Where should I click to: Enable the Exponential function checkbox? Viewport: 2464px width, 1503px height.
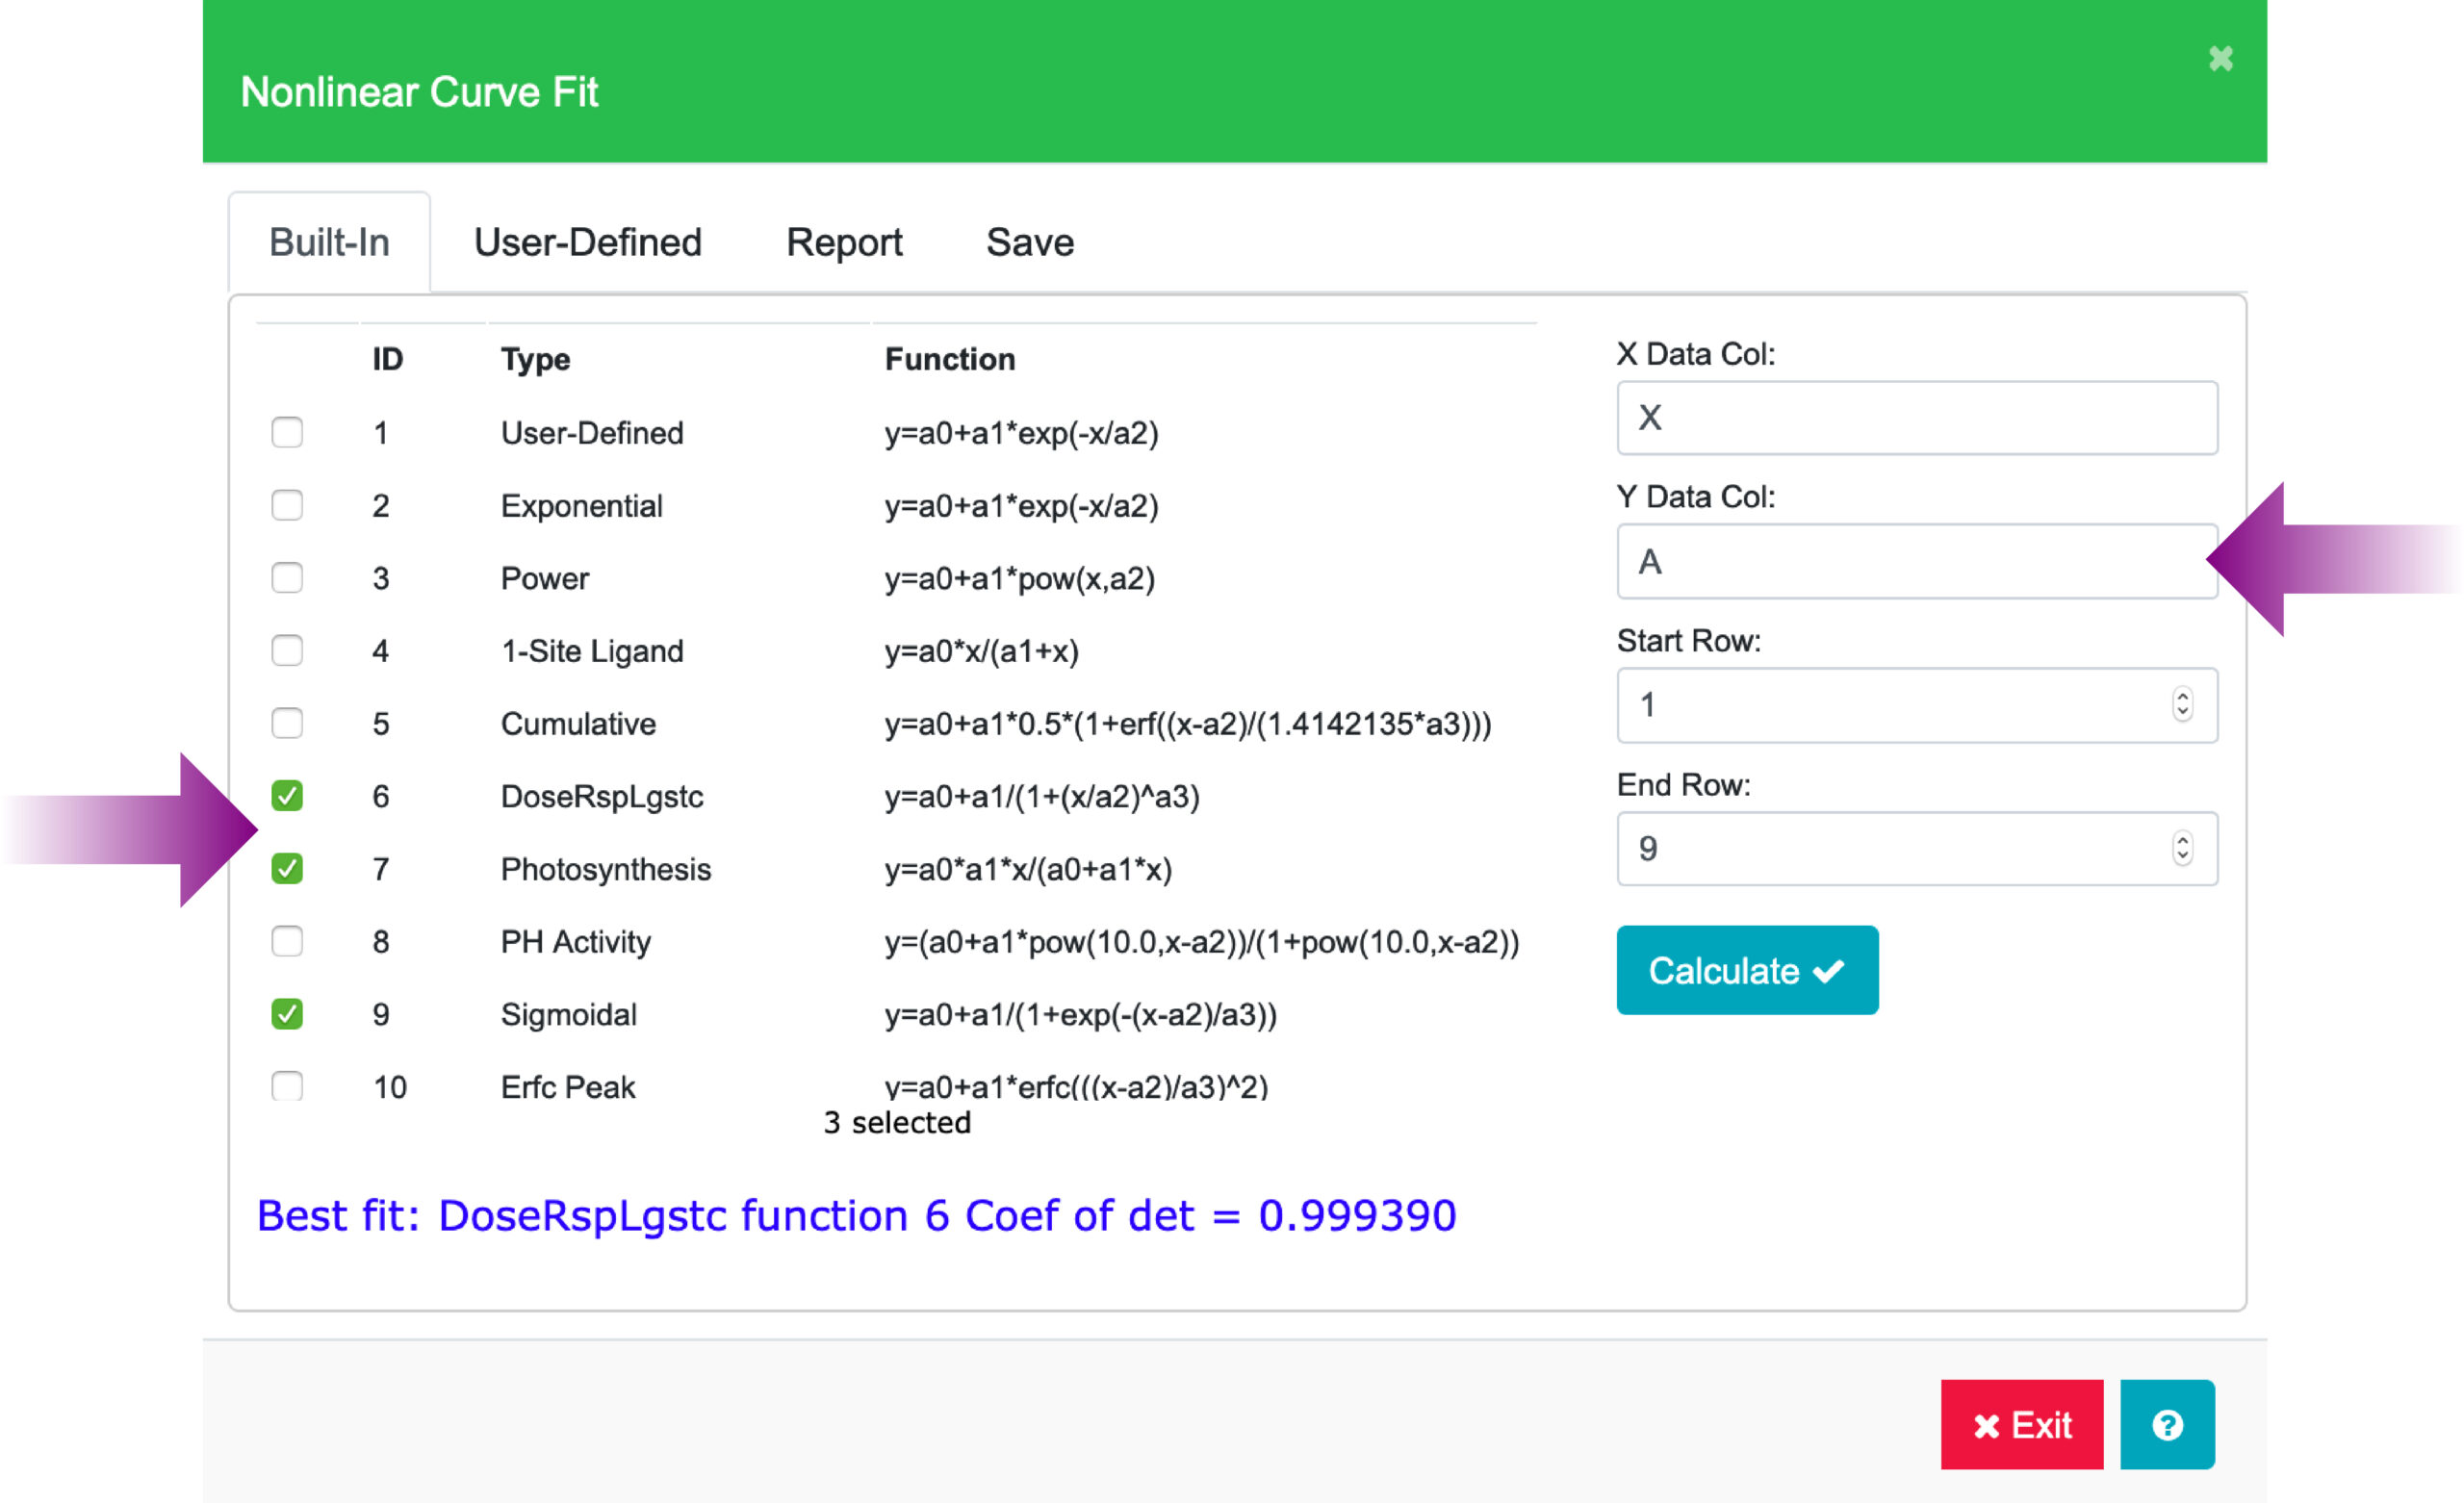[x=287, y=505]
